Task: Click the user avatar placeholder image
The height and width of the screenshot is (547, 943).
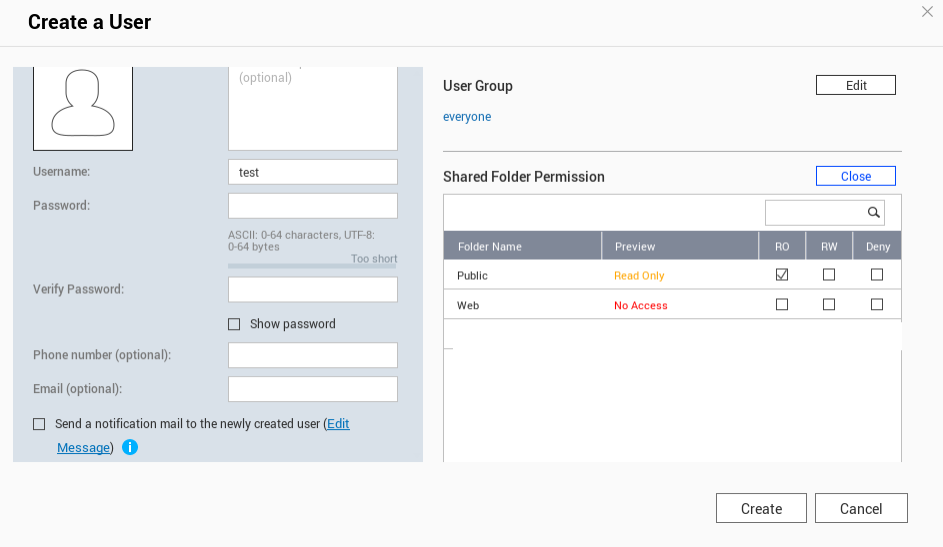Action: coord(83,108)
